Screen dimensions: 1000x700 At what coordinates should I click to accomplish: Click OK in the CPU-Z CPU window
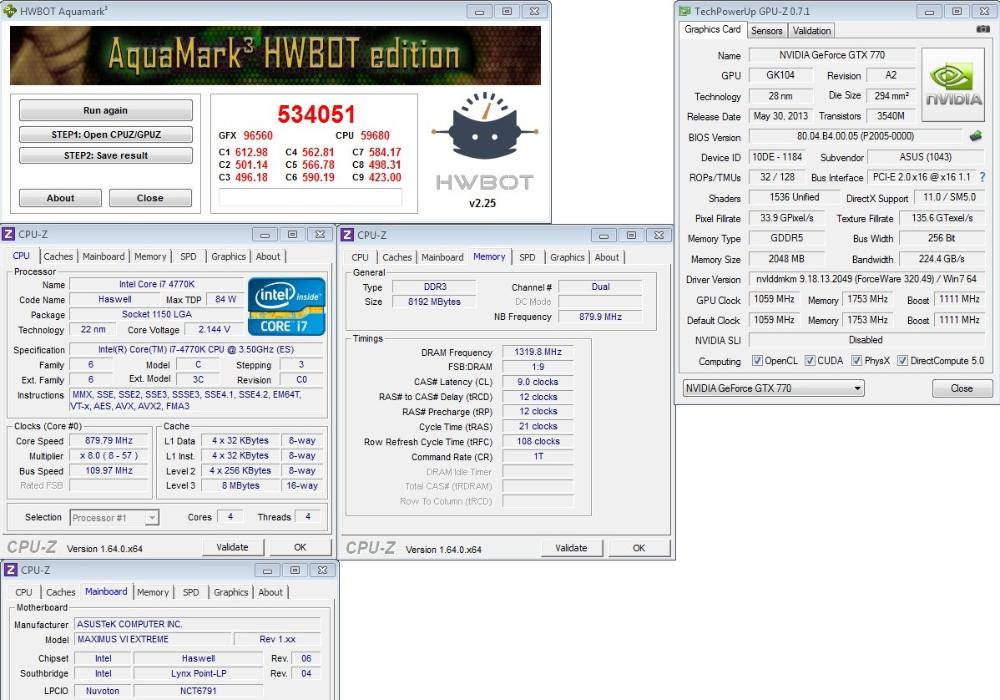tap(300, 547)
